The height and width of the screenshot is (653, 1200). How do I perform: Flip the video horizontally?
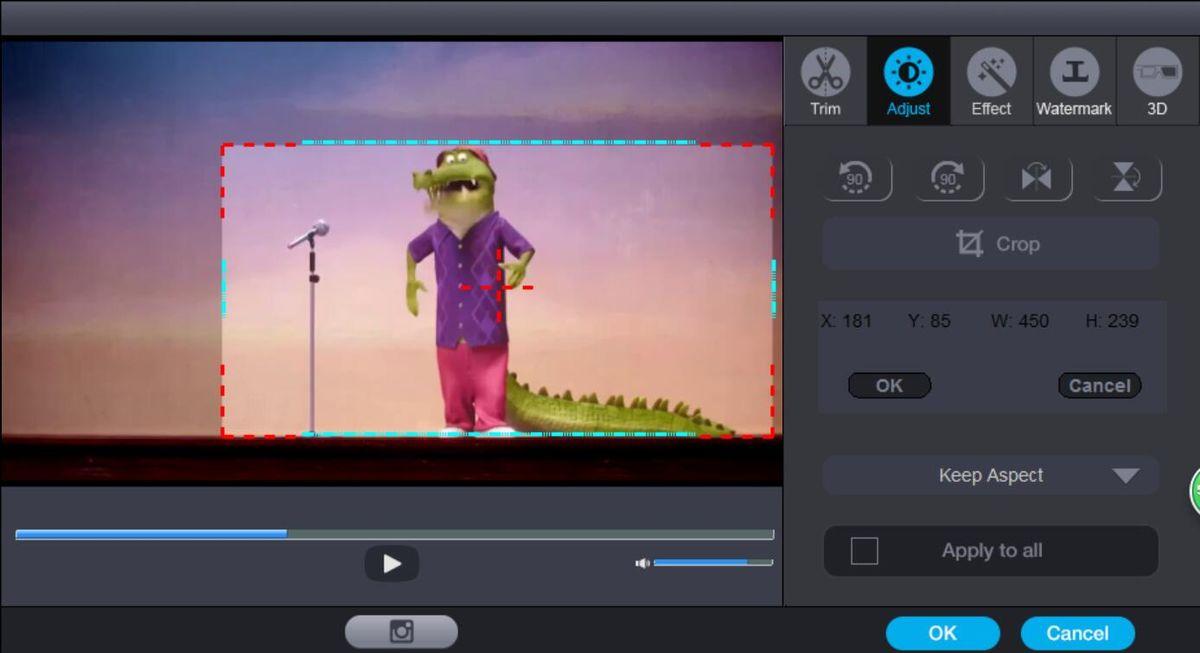[x=1036, y=179]
